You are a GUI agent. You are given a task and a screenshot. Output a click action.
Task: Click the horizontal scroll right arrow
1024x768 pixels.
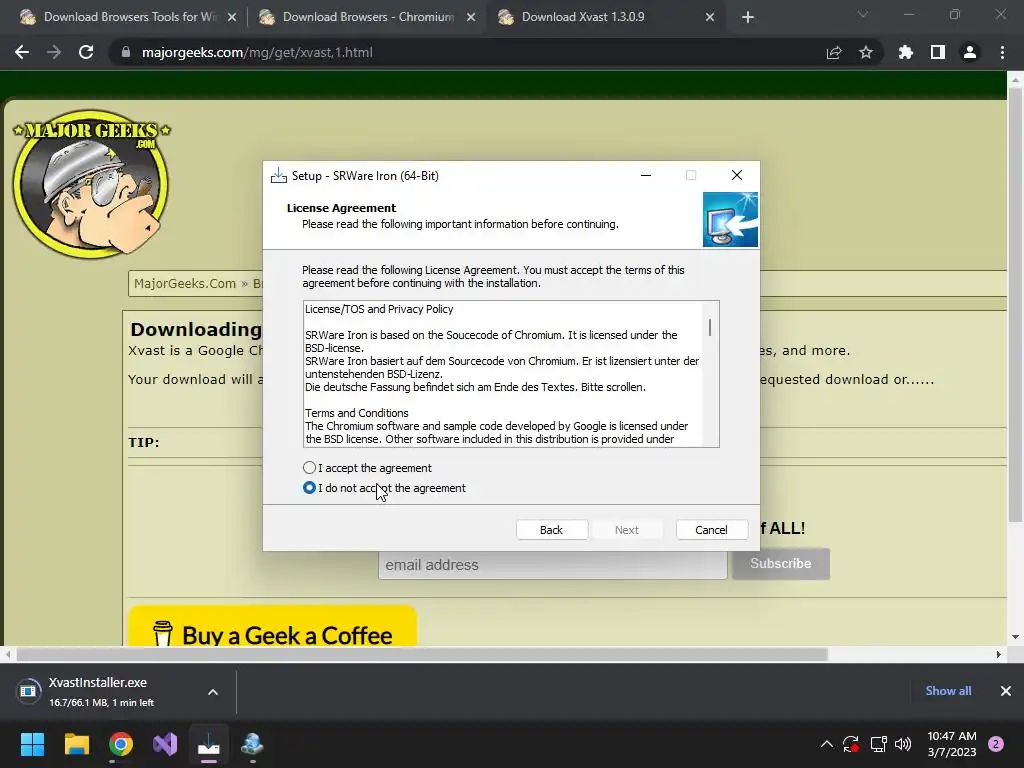click(999, 654)
